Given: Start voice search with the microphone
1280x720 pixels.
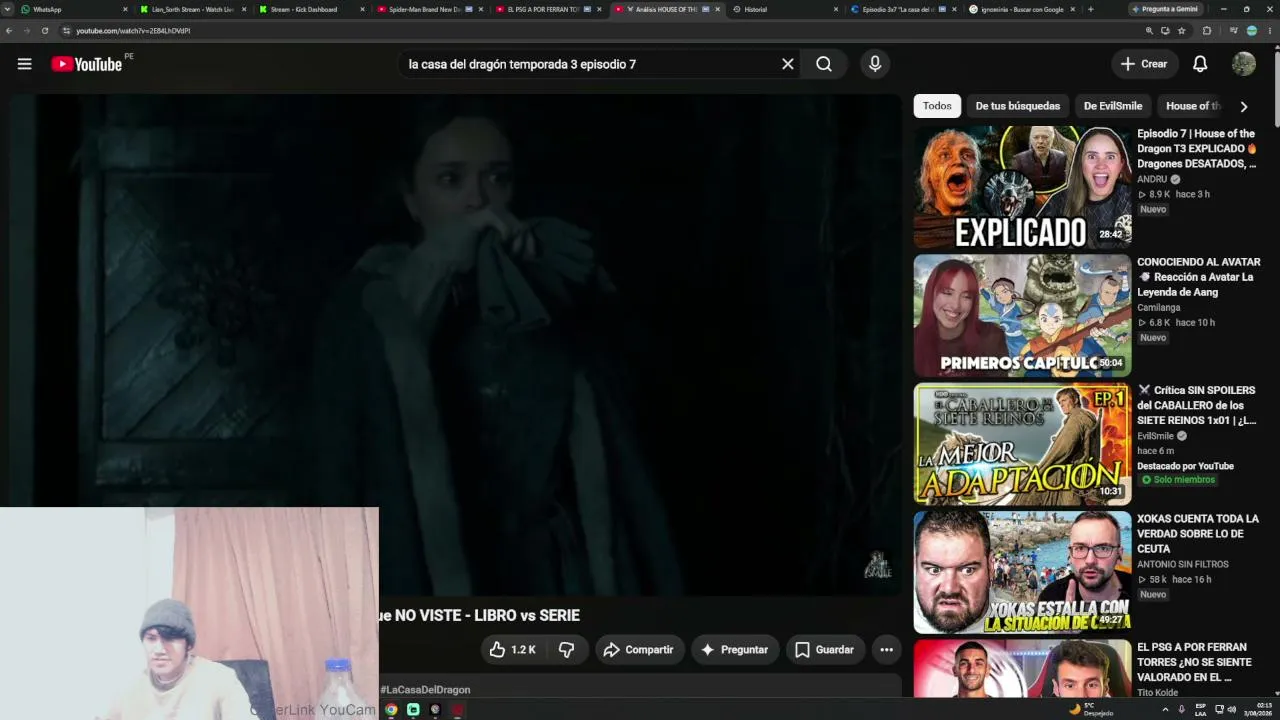Looking at the screenshot, I should pyautogui.click(x=875, y=64).
